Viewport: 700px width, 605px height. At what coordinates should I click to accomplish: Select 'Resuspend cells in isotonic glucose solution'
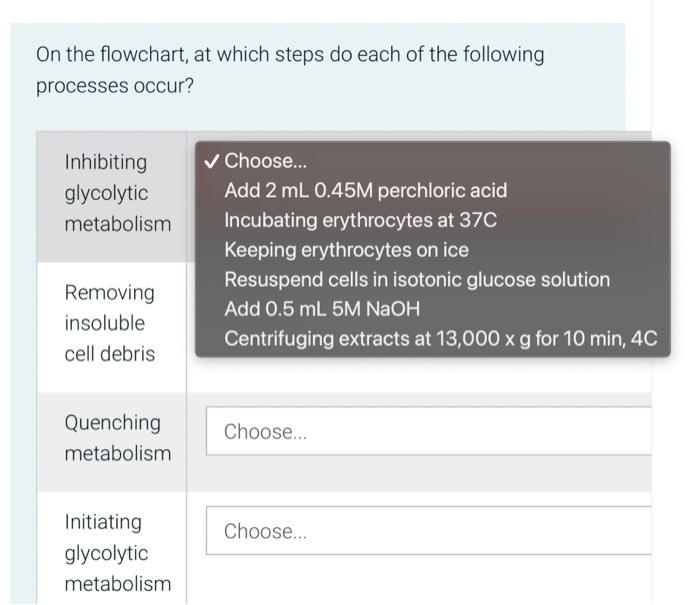[416, 280]
